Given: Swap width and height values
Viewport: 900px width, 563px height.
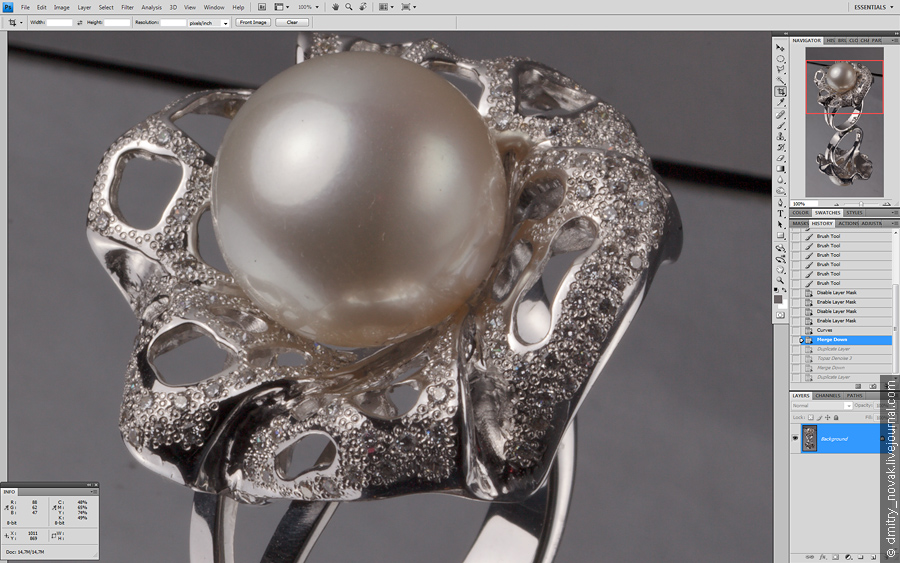Looking at the screenshot, I should pos(80,22).
